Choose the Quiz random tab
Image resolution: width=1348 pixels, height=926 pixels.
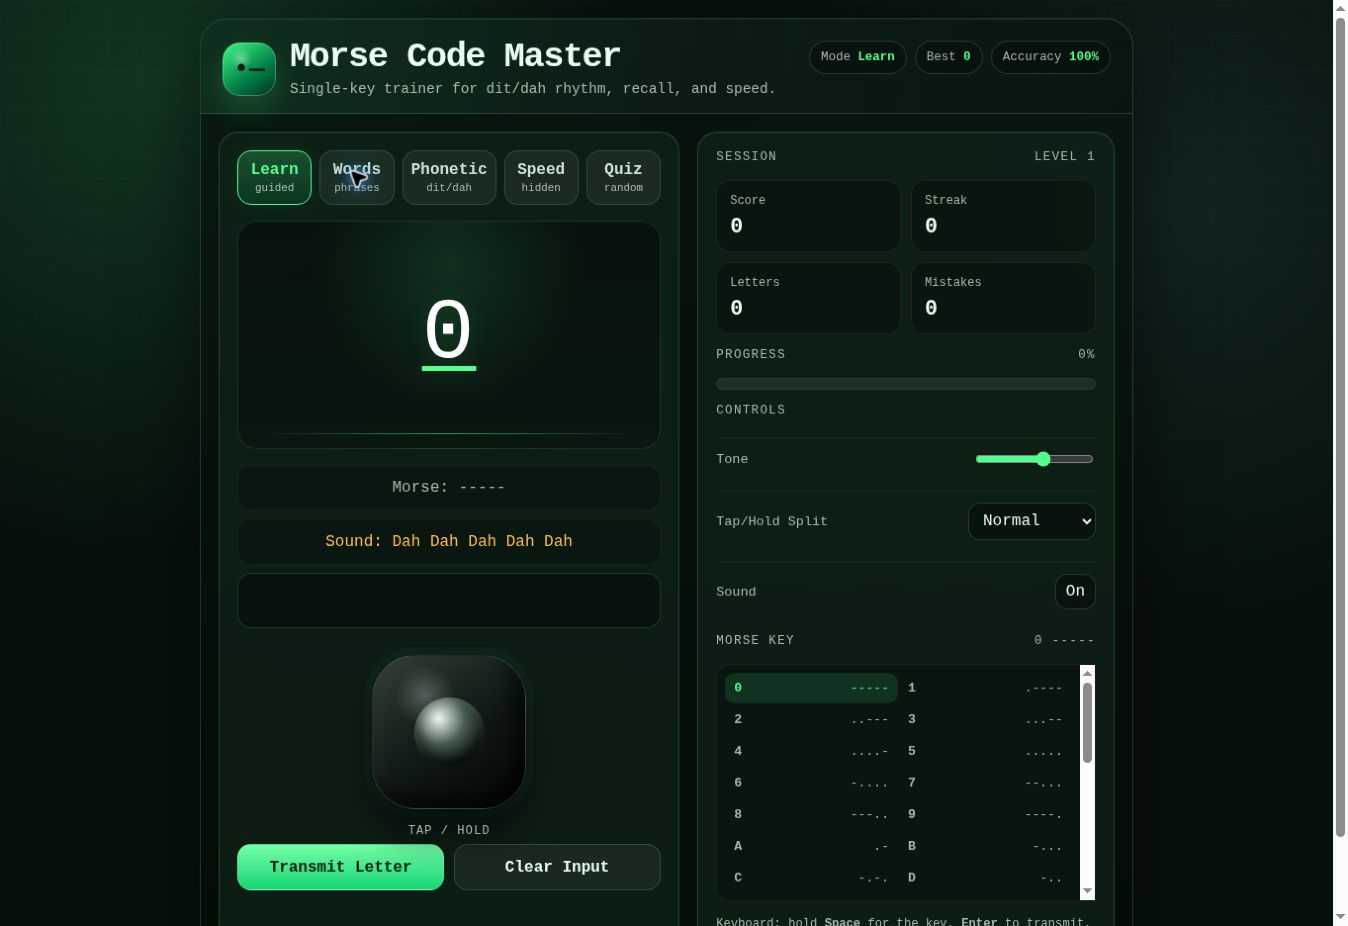tap(623, 177)
